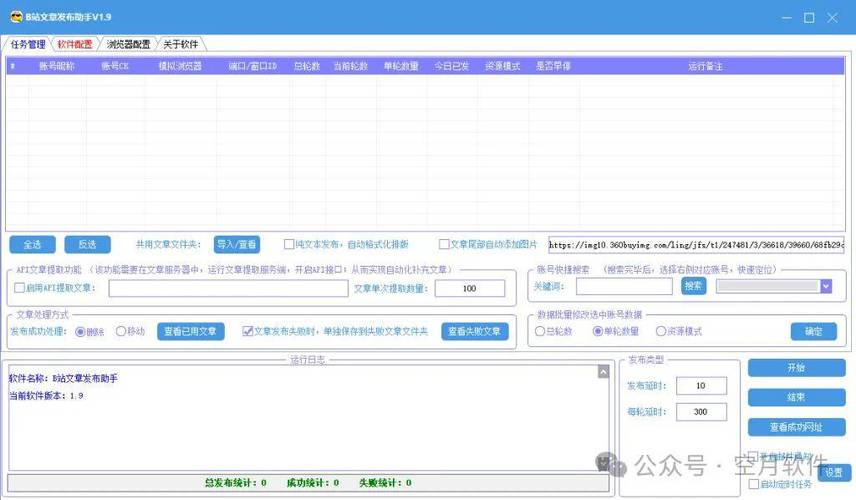
Task: Open the 任务管理 tab
Action: [28, 44]
